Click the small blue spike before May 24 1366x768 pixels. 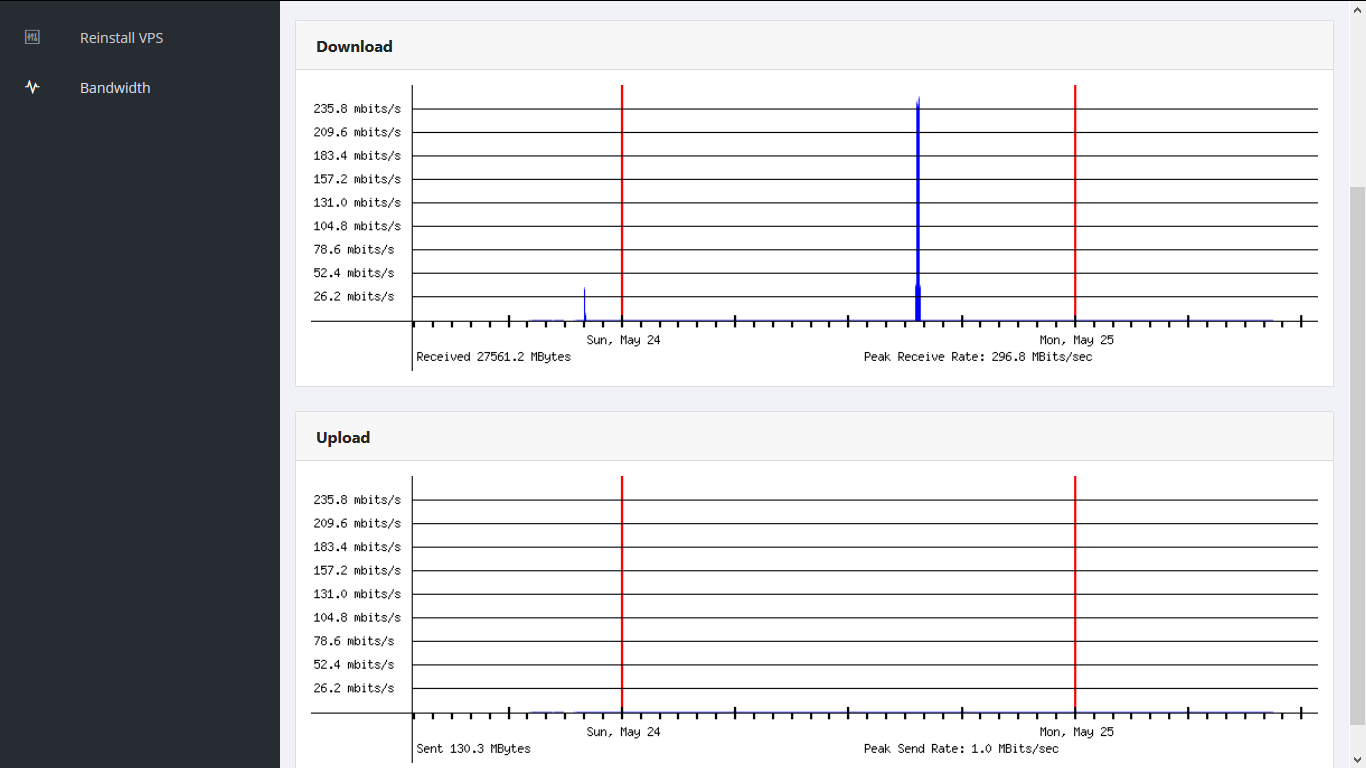(x=585, y=305)
